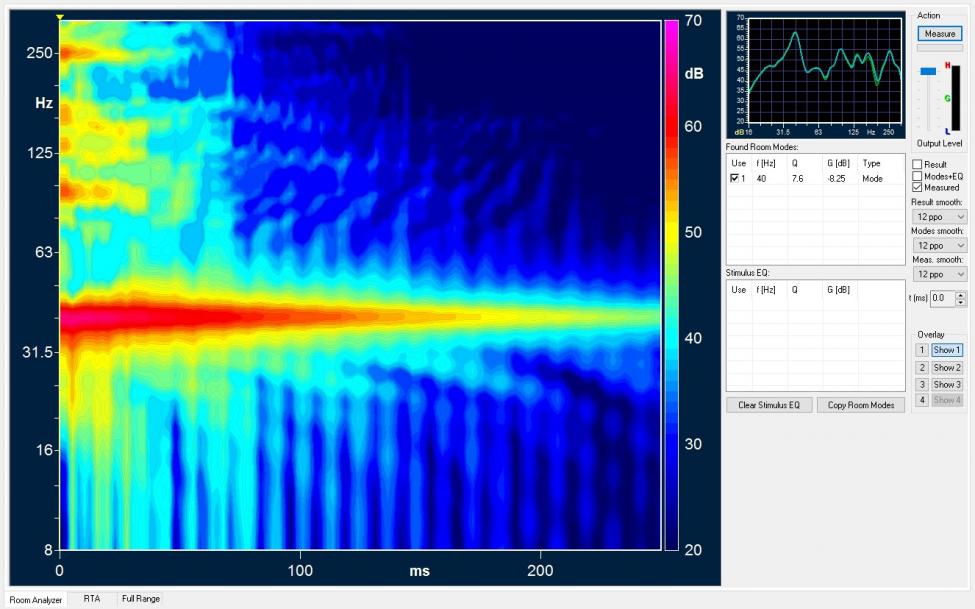This screenshot has width=975, height=609.
Task: Enable the Modes+EQ checkbox
Action: (x=917, y=176)
